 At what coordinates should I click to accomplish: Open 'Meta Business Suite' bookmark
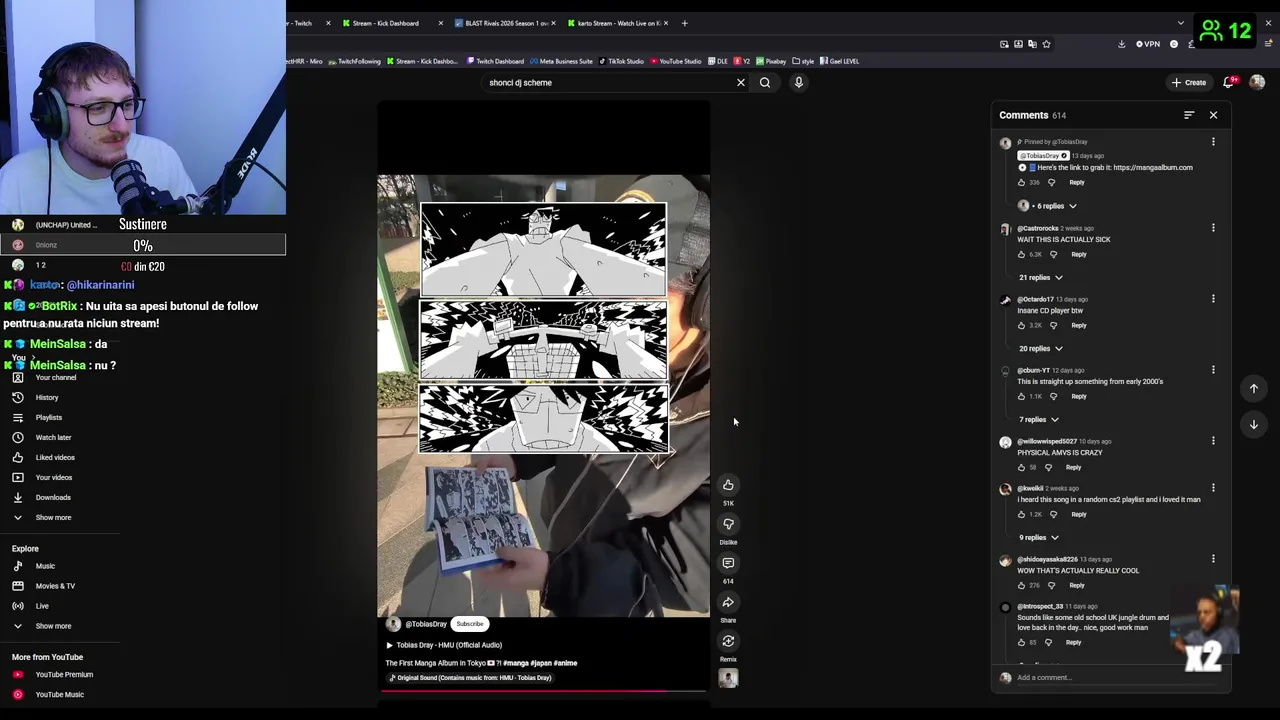(x=561, y=61)
